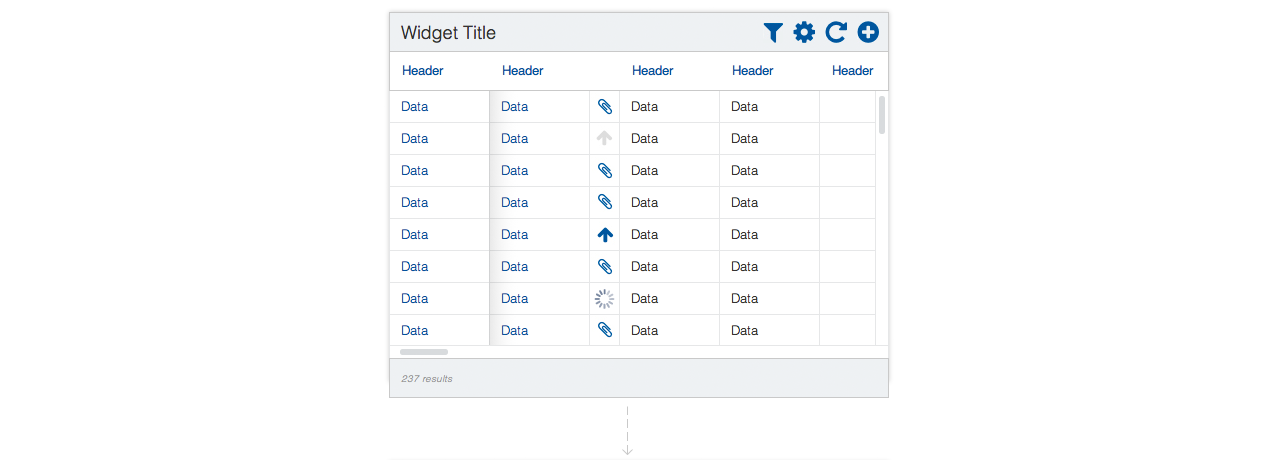The image size is (1280, 464).
Task: Click the paperclip attachment in first row
Action: 604,106
